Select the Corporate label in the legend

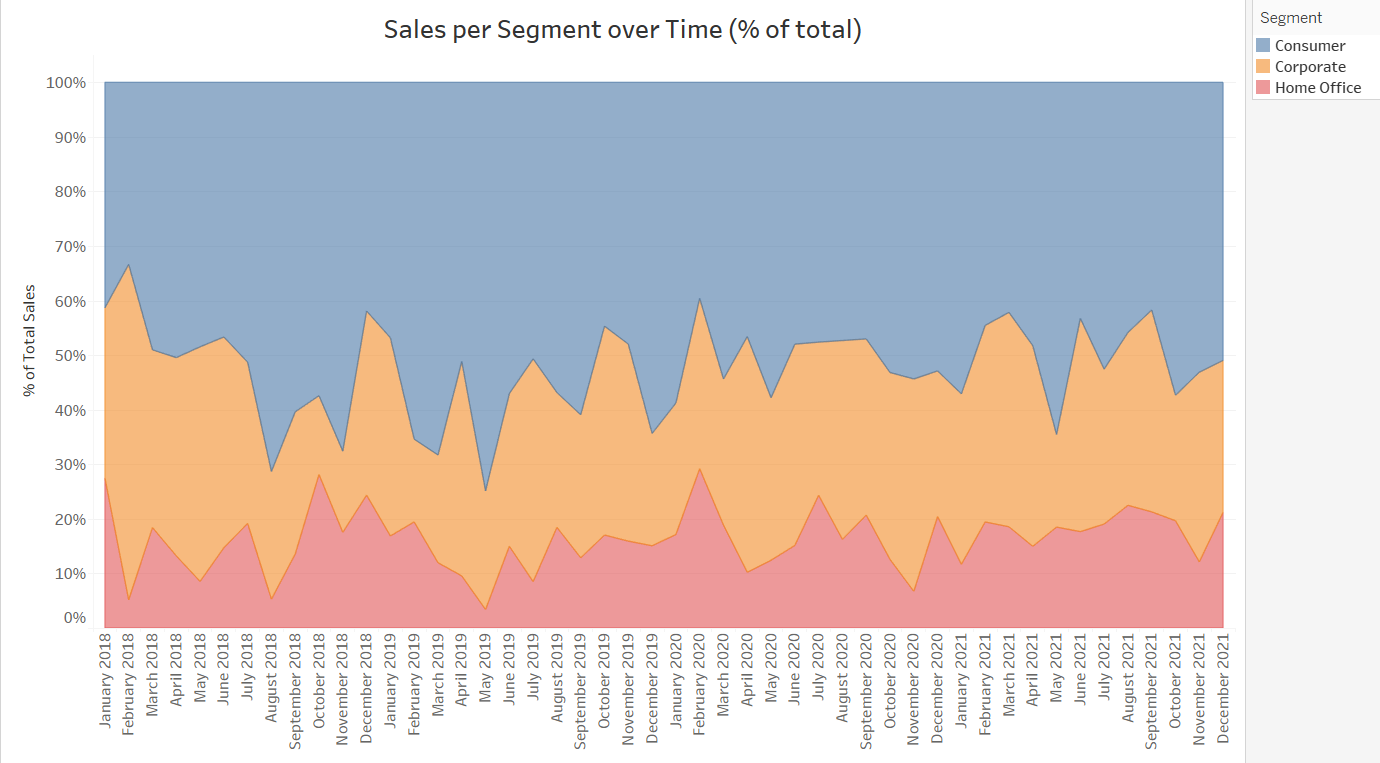[1310, 67]
